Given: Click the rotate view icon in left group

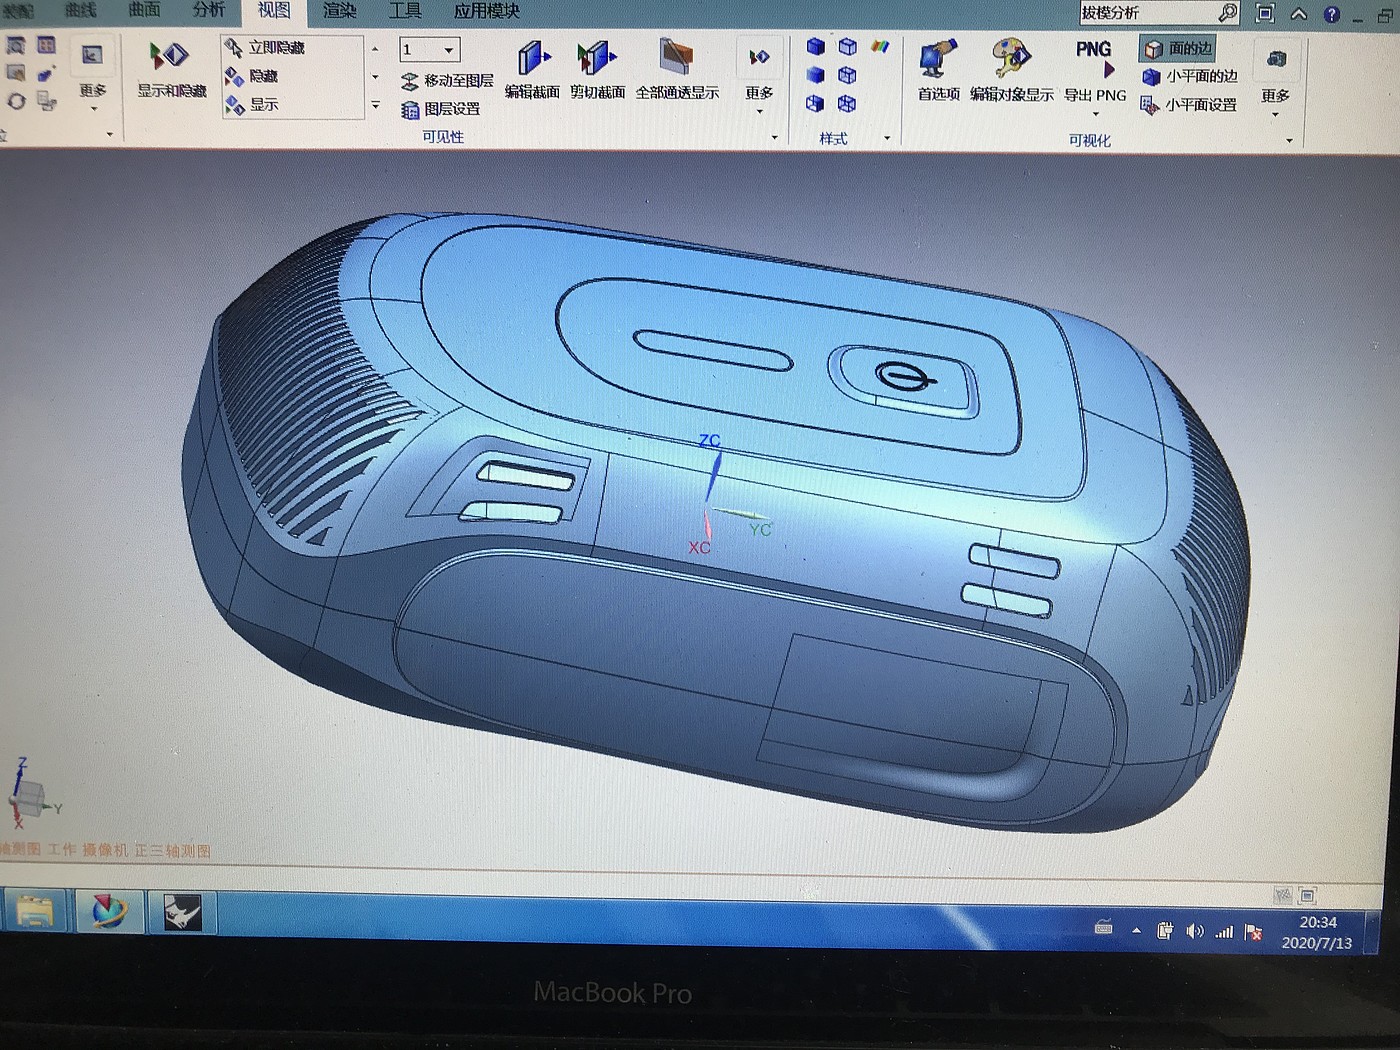Looking at the screenshot, I should pyautogui.click(x=16, y=102).
